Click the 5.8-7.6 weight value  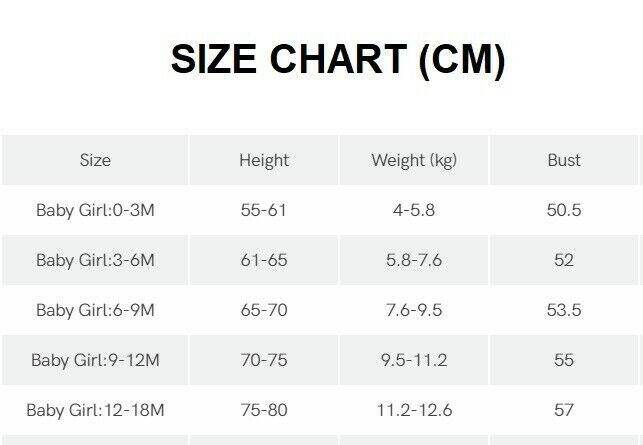point(414,260)
